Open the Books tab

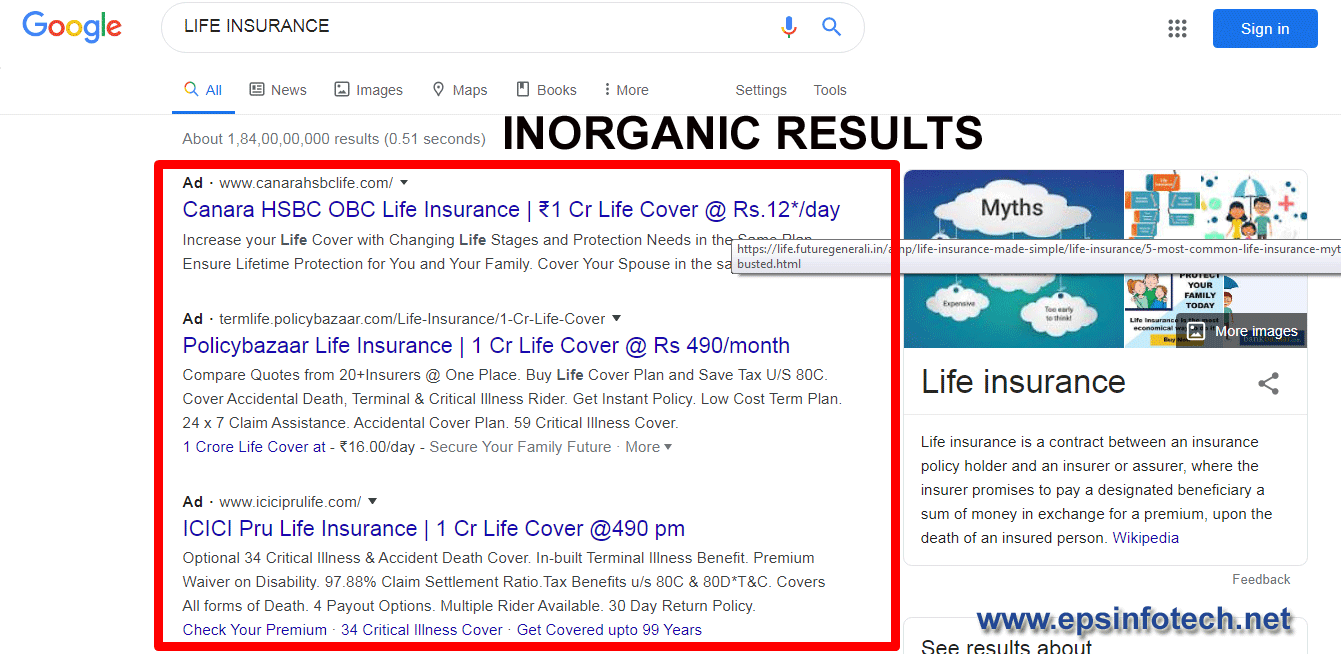click(546, 90)
